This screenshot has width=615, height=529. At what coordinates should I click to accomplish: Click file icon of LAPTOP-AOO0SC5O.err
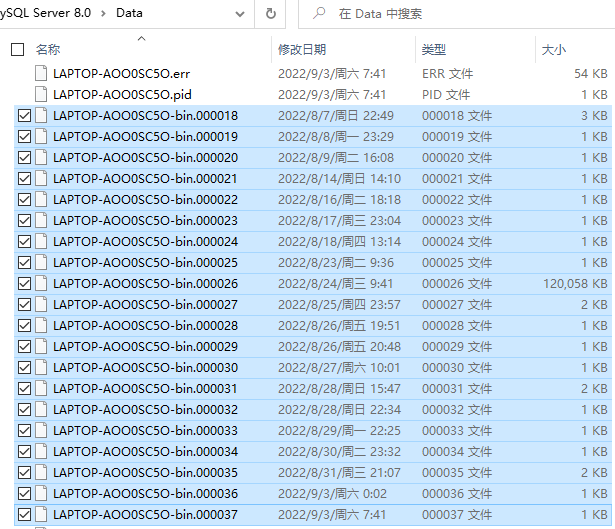pos(41,73)
